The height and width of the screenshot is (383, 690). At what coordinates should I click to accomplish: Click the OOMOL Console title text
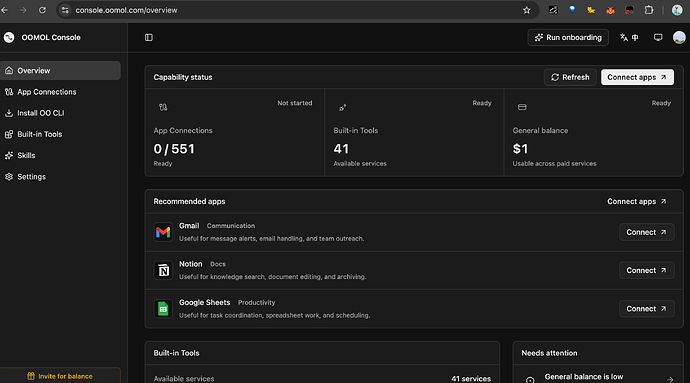51,37
